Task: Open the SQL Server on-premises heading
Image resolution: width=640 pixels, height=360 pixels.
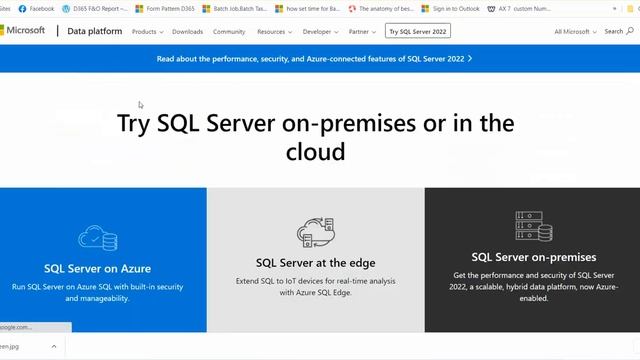Action: (x=534, y=257)
